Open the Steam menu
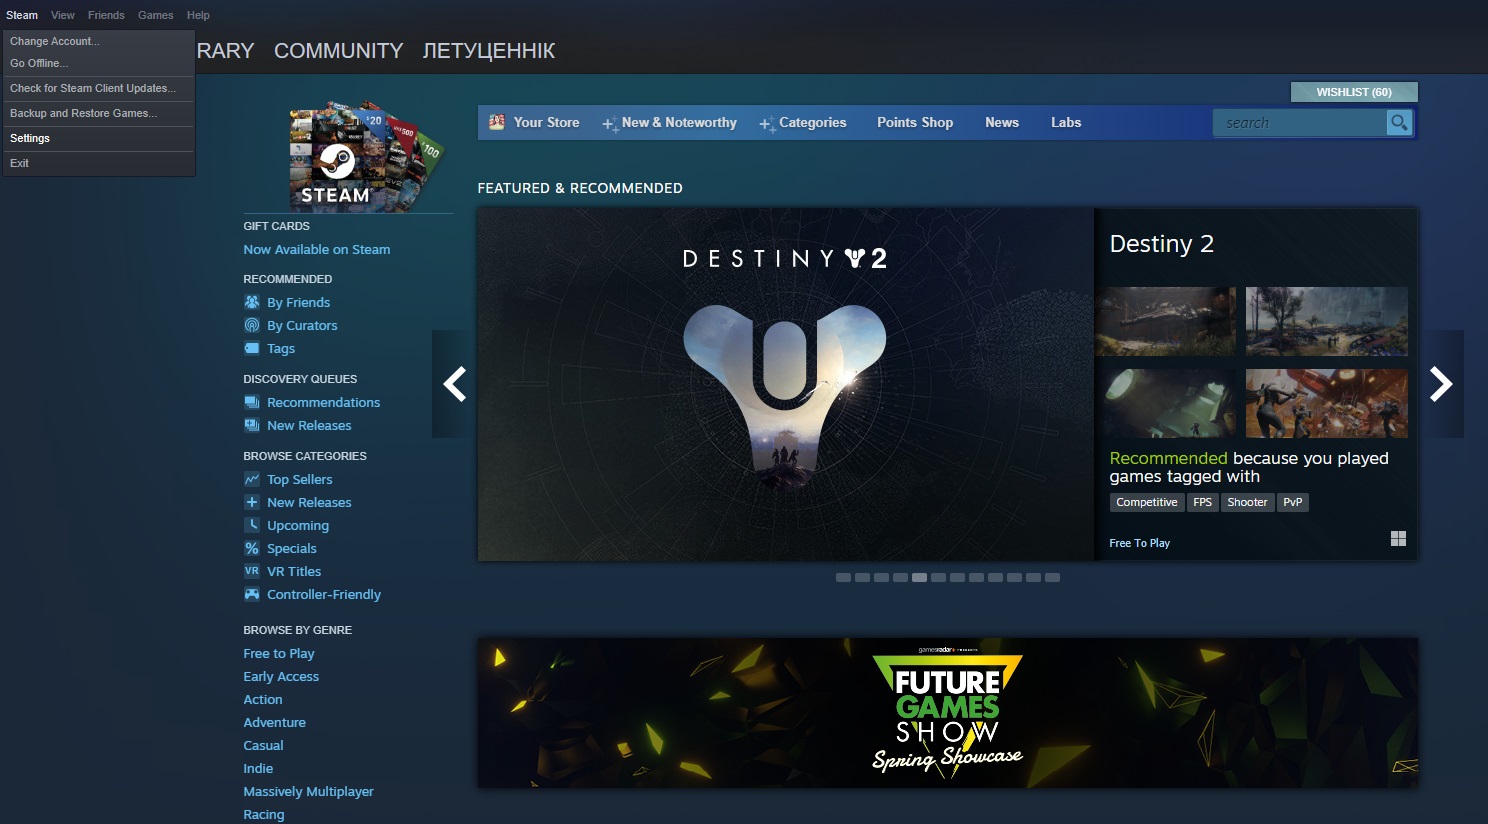The height and width of the screenshot is (824, 1488). point(22,15)
